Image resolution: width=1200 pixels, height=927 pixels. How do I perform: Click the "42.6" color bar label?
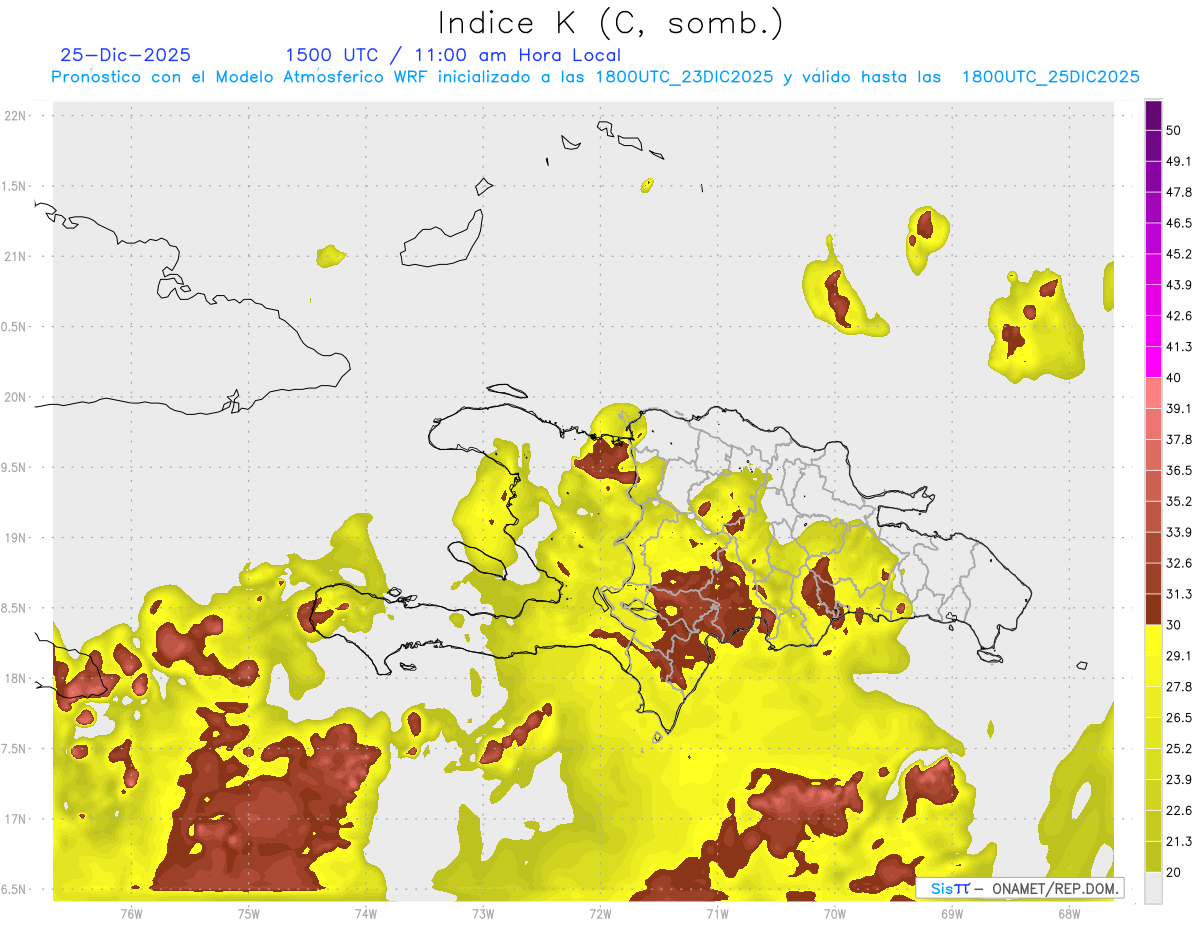point(1179,316)
